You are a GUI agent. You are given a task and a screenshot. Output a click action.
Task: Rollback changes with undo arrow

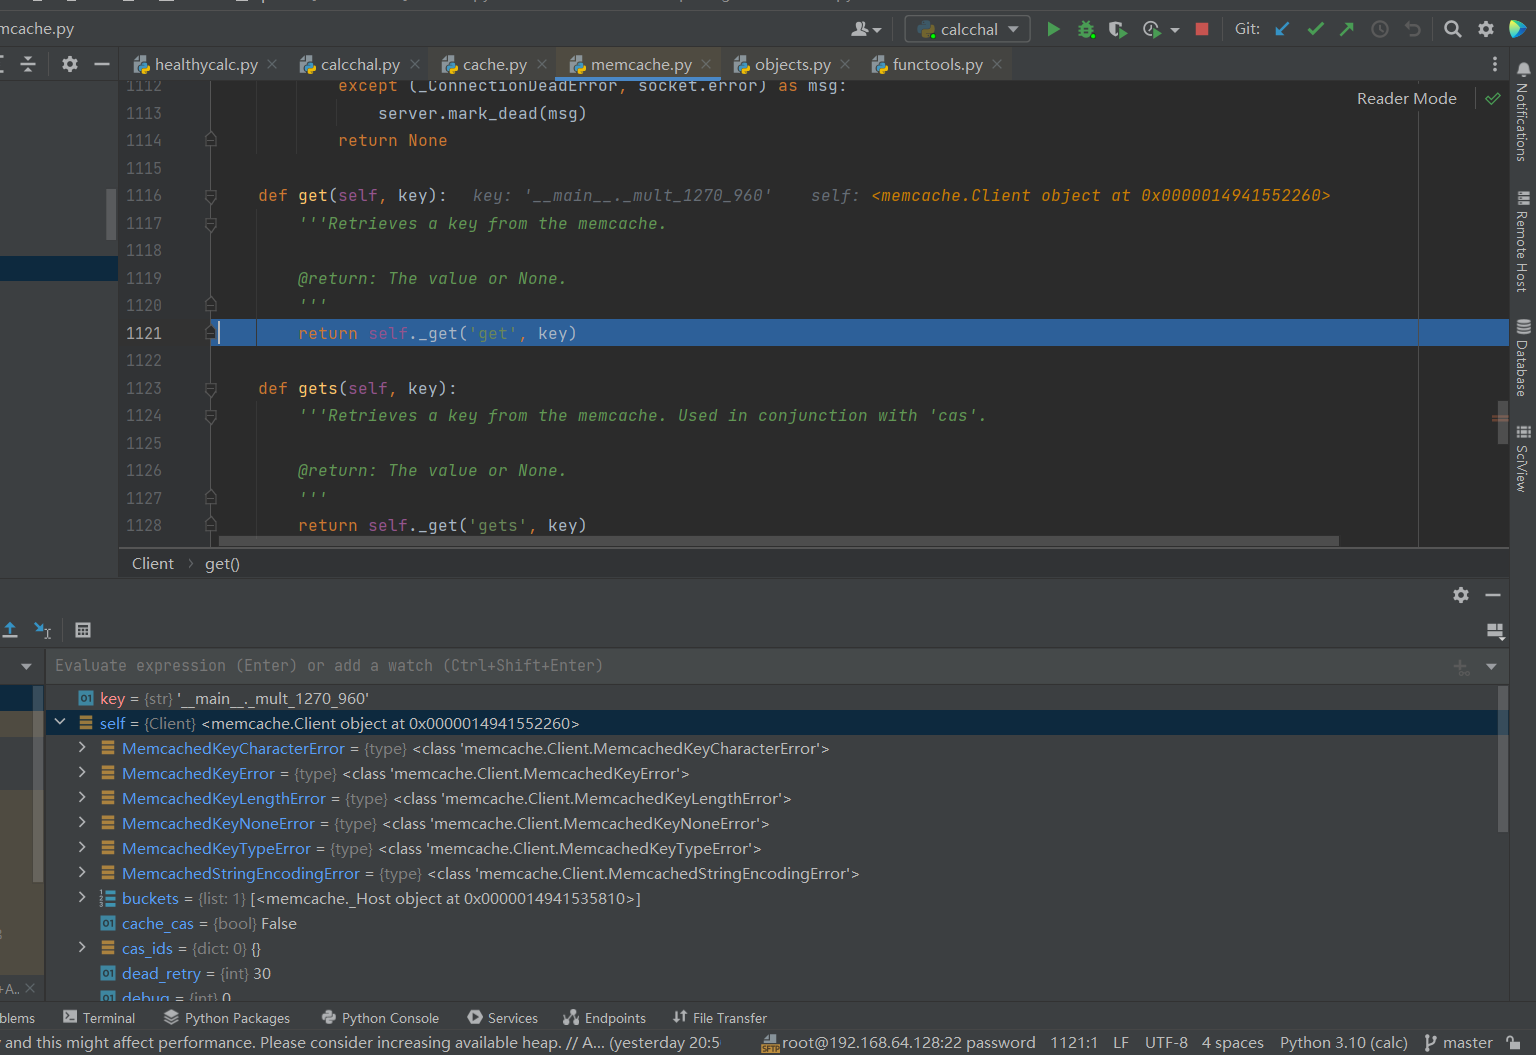[1412, 29]
